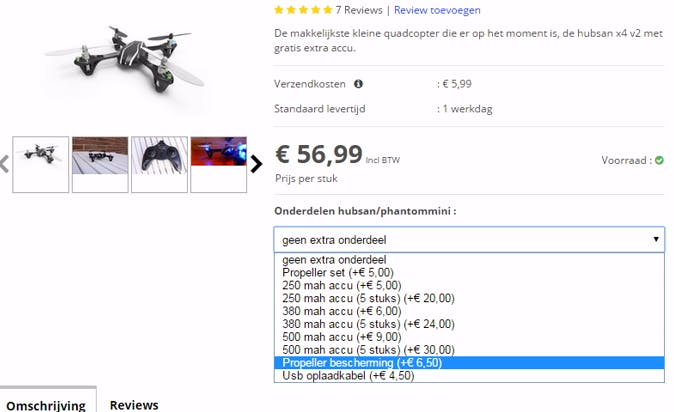
Task: Switch to the Reviews tab
Action: 134,405
